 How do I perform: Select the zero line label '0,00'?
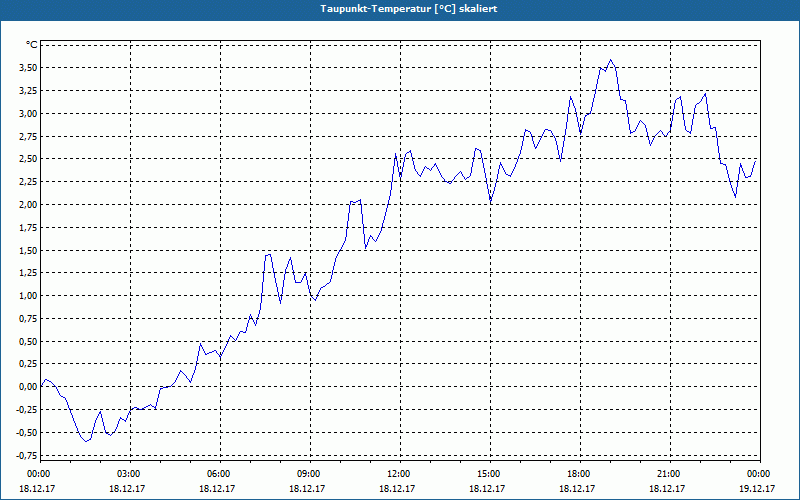[x=29, y=387]
